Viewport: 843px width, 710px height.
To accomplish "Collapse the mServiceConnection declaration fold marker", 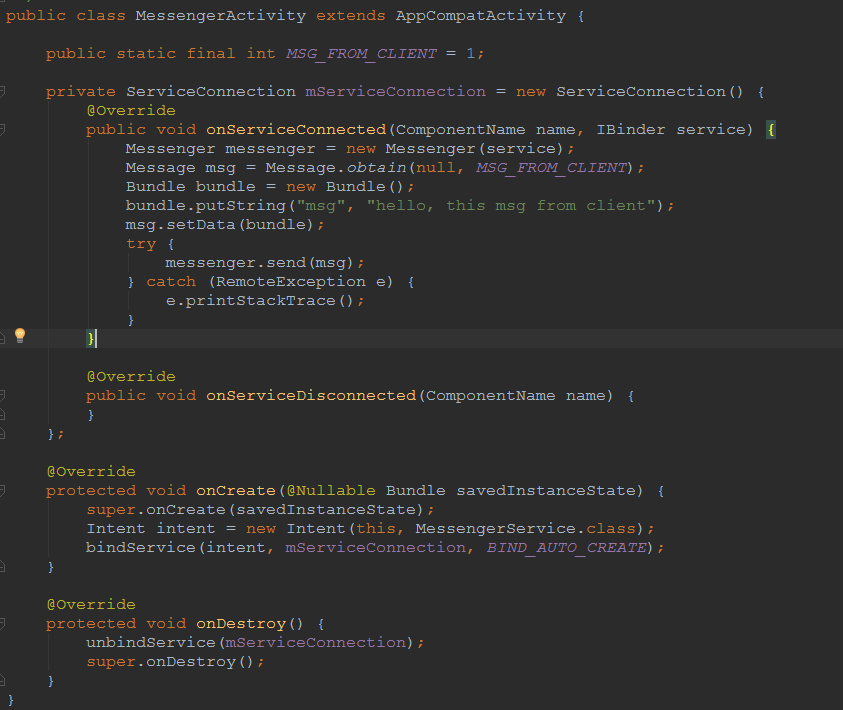I will pyautogui.click(x=2, y=92).
